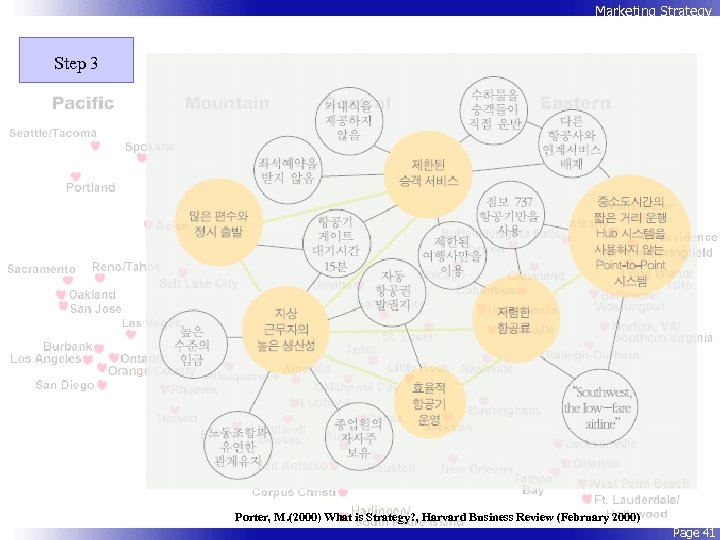The image size is (720, 540).
Task: Select the Burbank city label
Action: 68,346
